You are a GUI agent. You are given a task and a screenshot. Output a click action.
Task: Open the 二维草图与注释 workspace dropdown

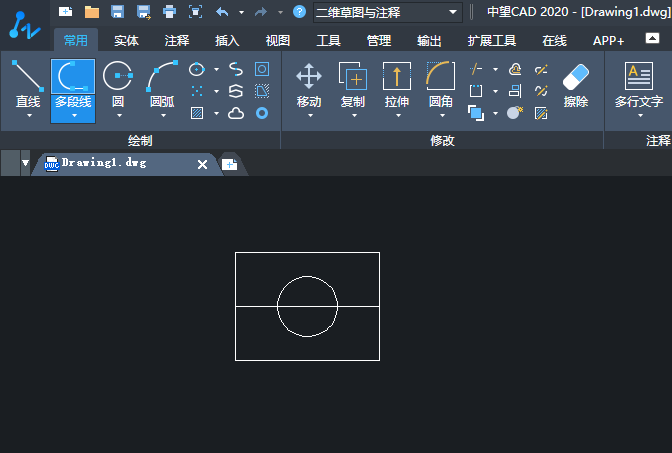(388, 12)
